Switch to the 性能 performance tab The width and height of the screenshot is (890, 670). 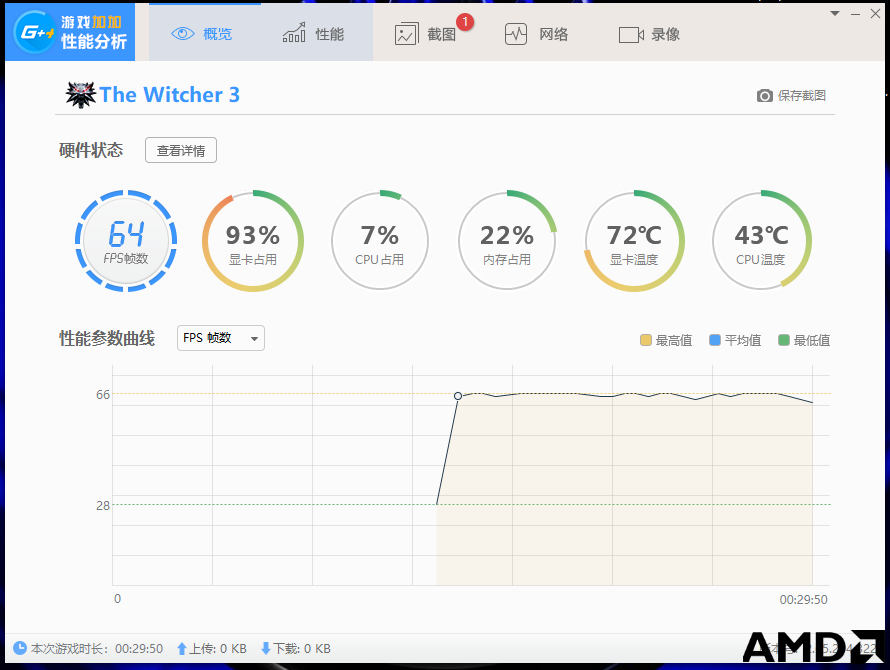[x=317, y=33]
